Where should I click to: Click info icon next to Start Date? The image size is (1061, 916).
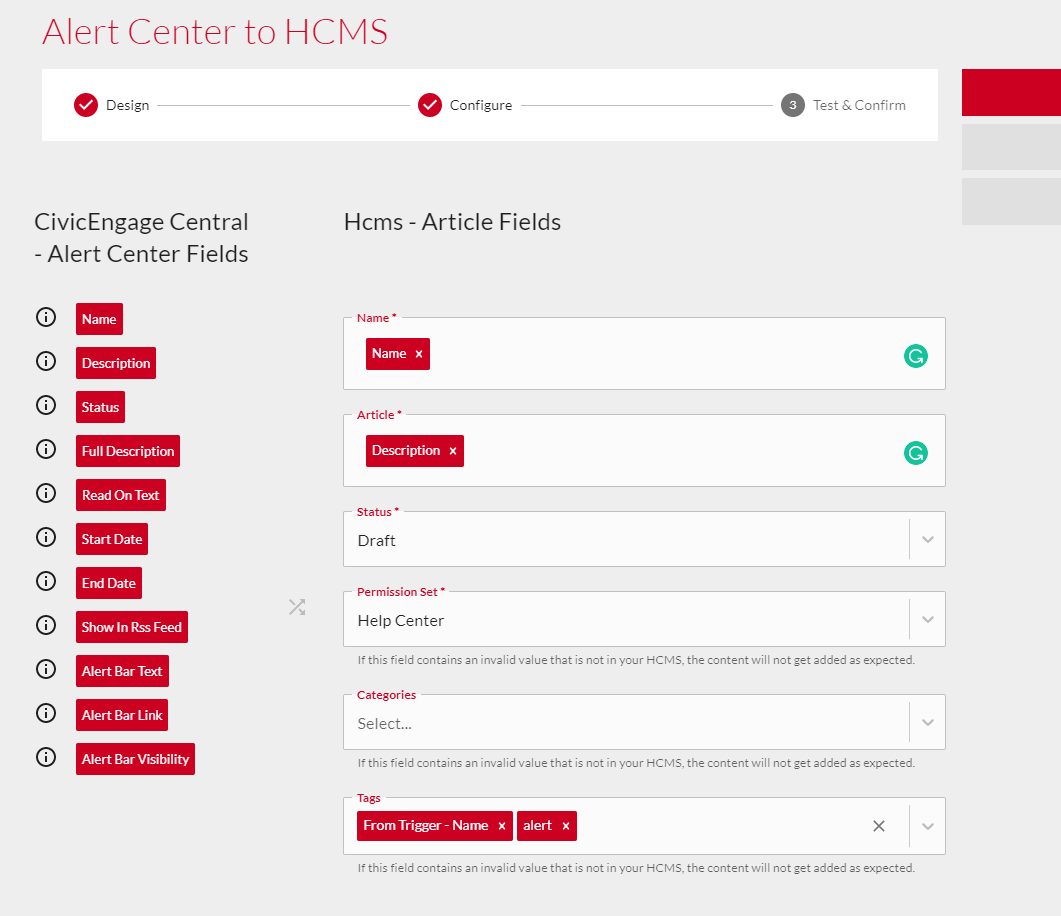46,536
